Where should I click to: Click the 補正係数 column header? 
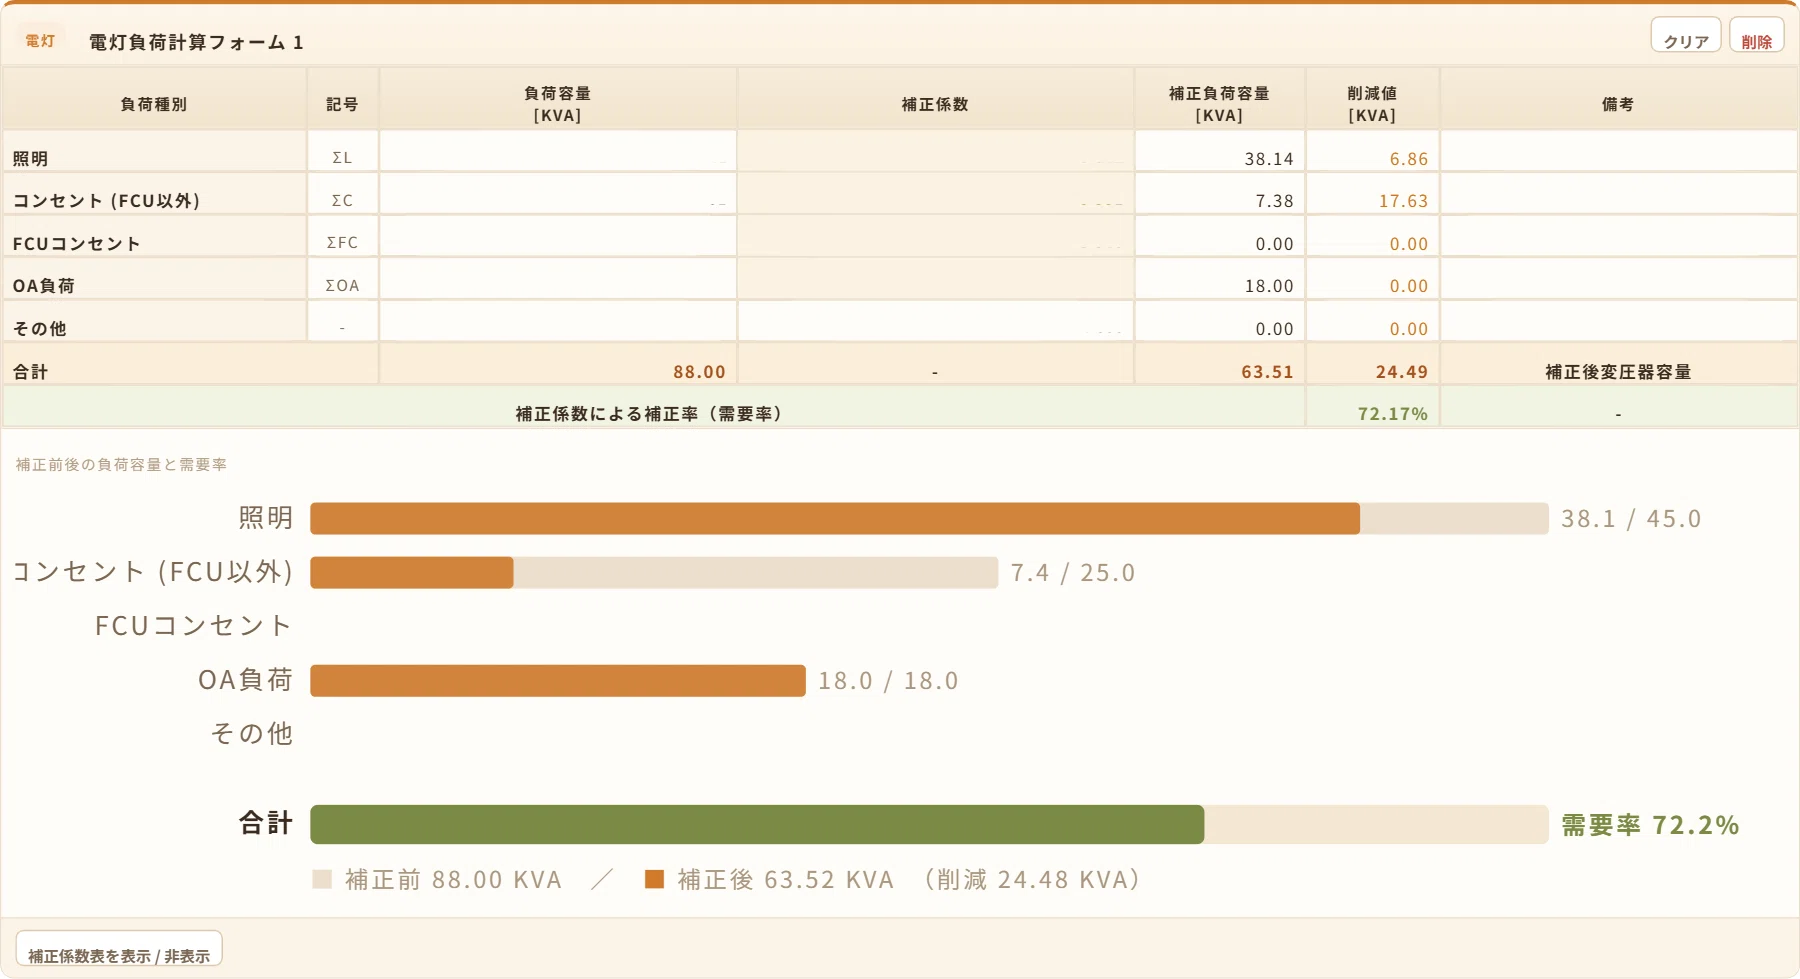935,99
